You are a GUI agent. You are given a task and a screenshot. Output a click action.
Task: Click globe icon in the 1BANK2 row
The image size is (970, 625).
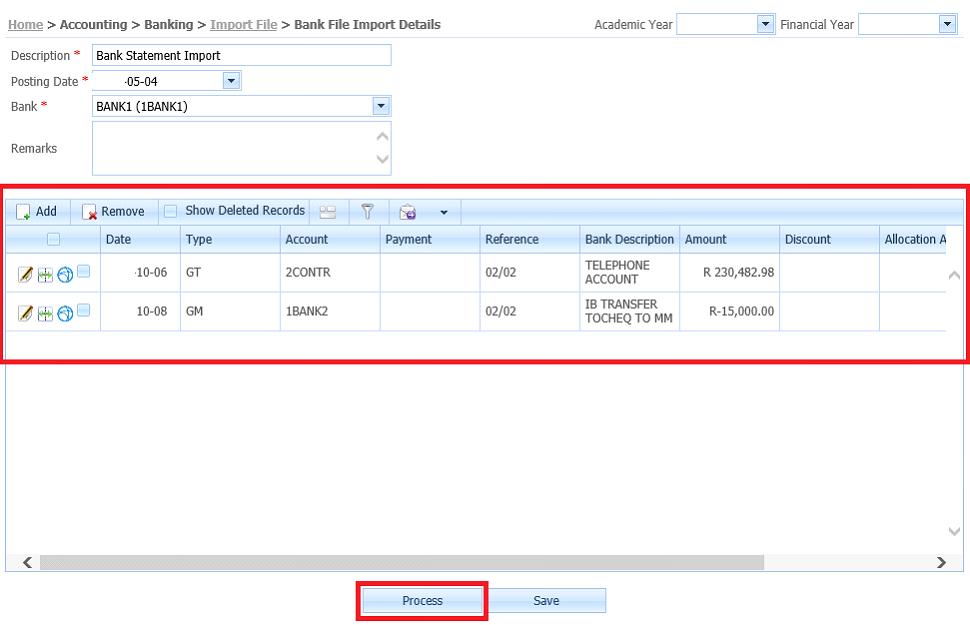pyautogui.click(x=65, y=314)
